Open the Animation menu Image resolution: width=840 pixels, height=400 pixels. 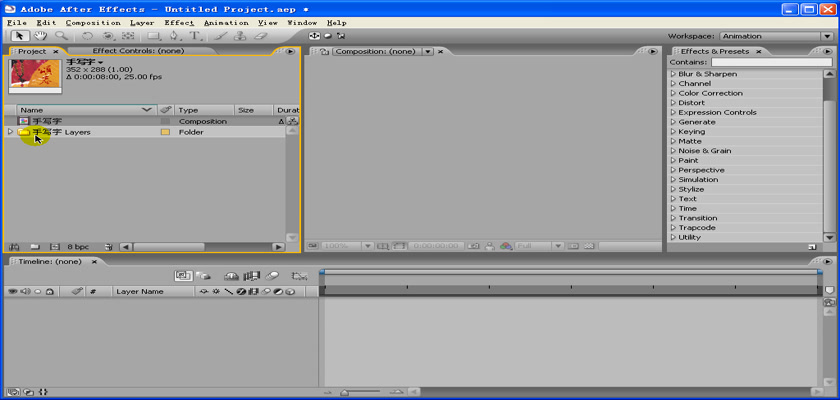[x=226, y=22]
